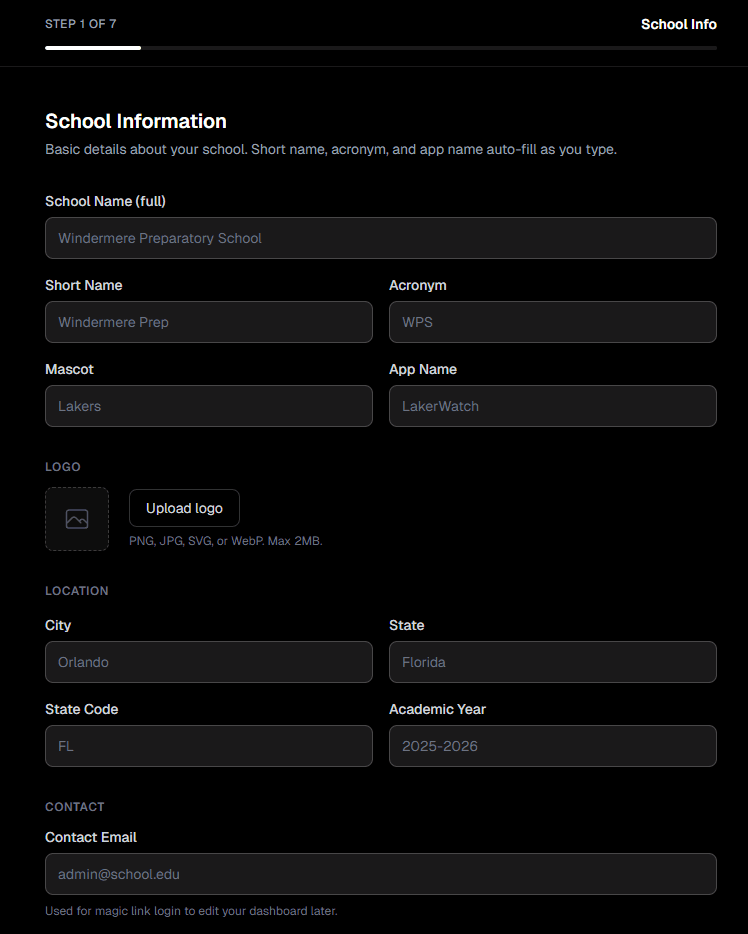This screenshot has height=934, width=748.
Task: Select the App Name field showing LakerWatch
Action: 552,406
